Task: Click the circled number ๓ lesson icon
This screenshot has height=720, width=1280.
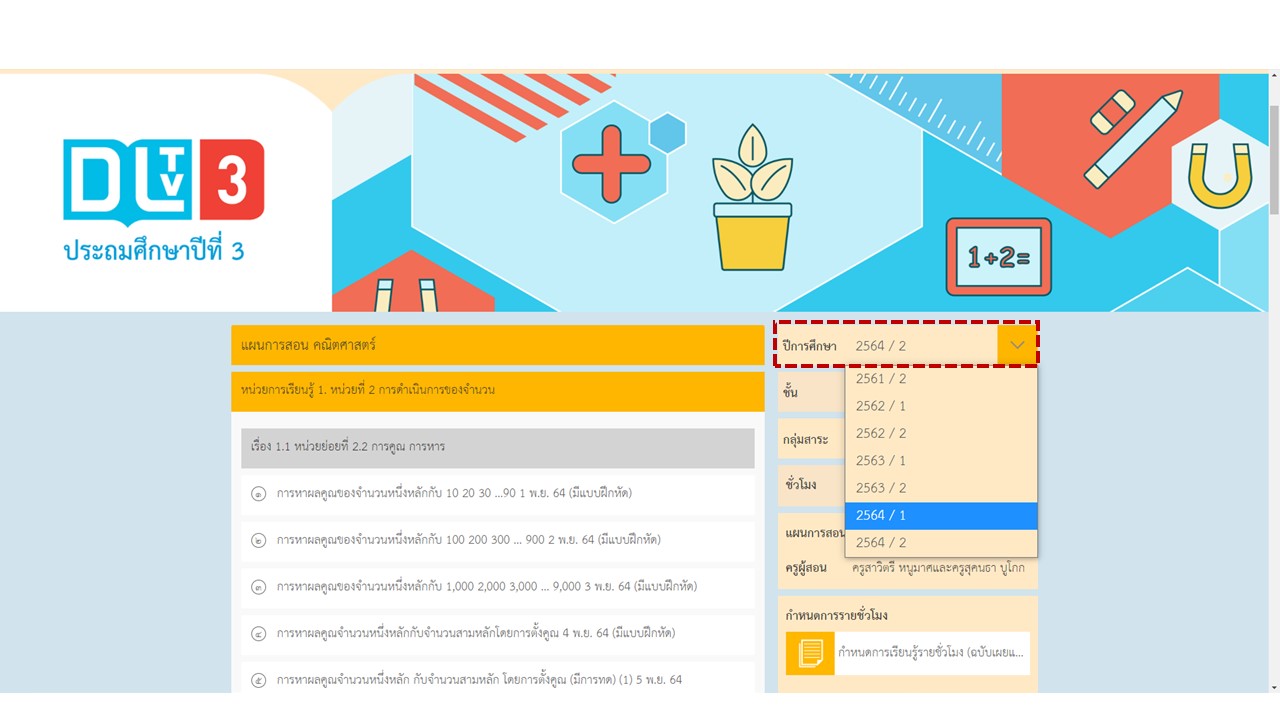Action: (259, 587)
